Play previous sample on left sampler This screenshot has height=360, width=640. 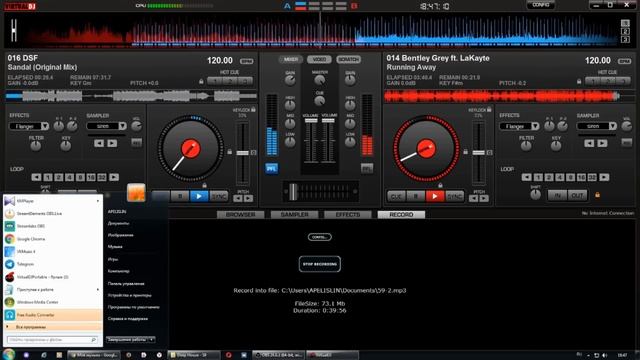click(x=99, y=143)
